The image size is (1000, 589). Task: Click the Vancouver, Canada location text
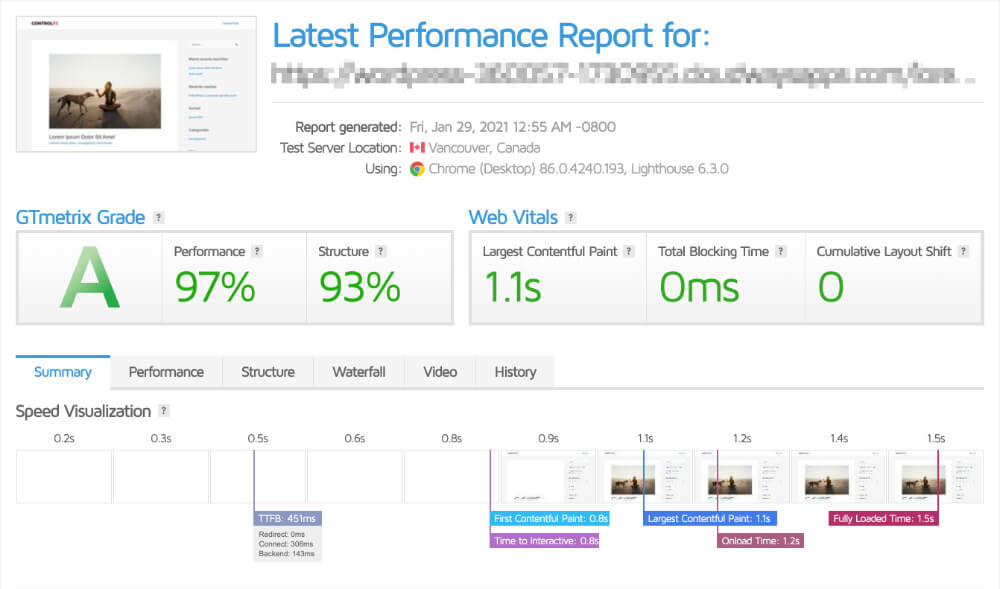(484, 148)
